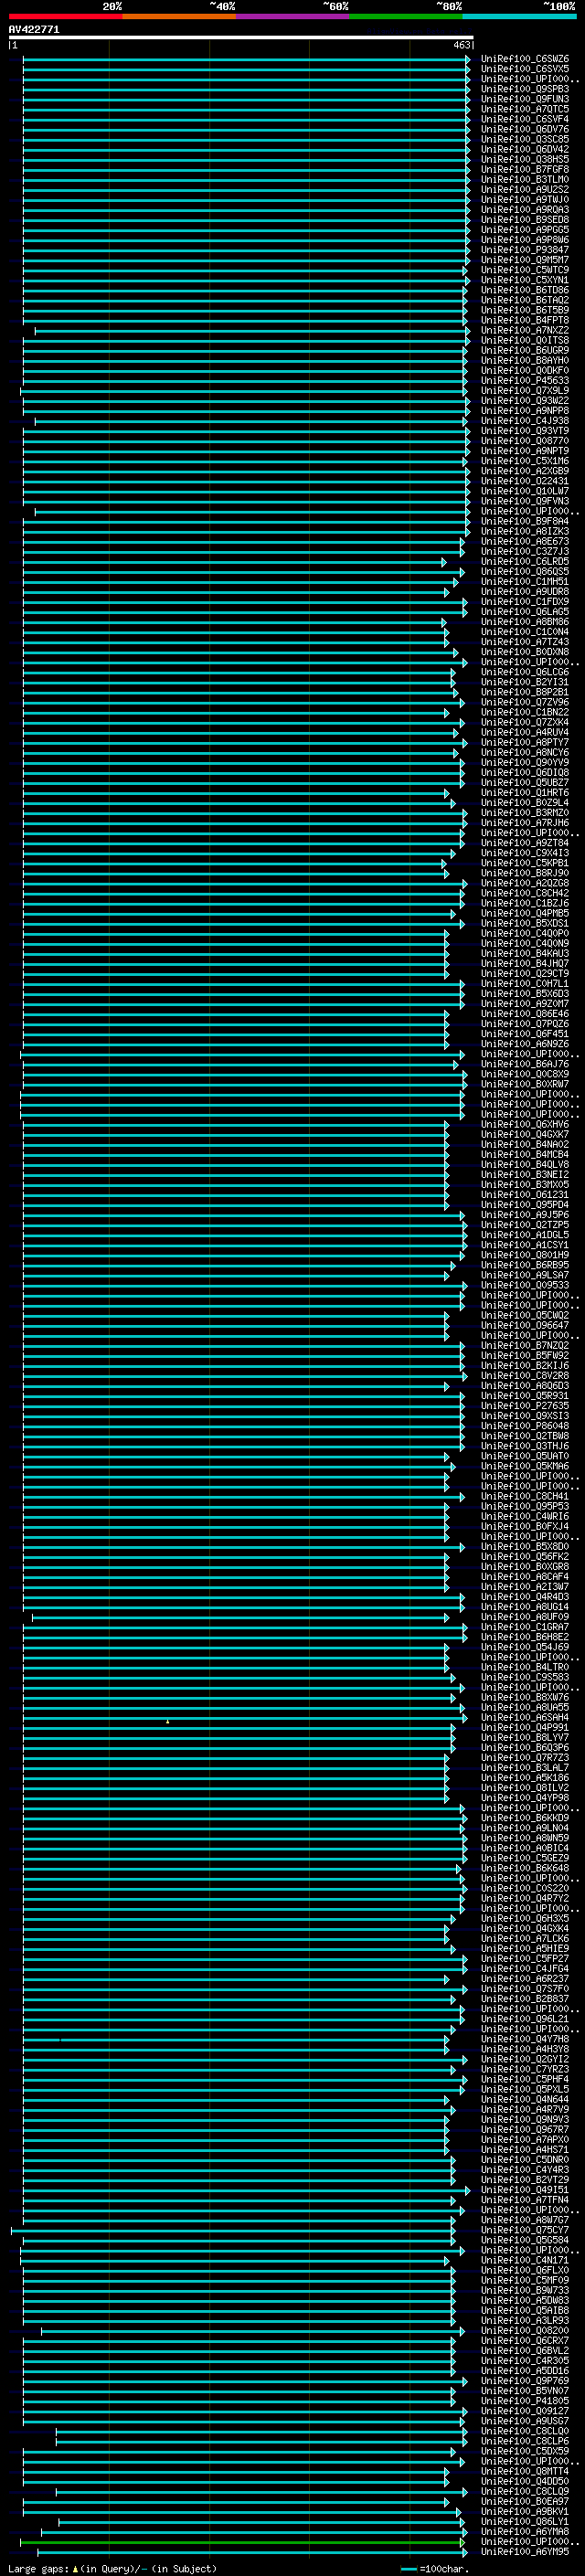
Task: Click label UniRef100_Q86E46
Action: [x=524, y=1014]
